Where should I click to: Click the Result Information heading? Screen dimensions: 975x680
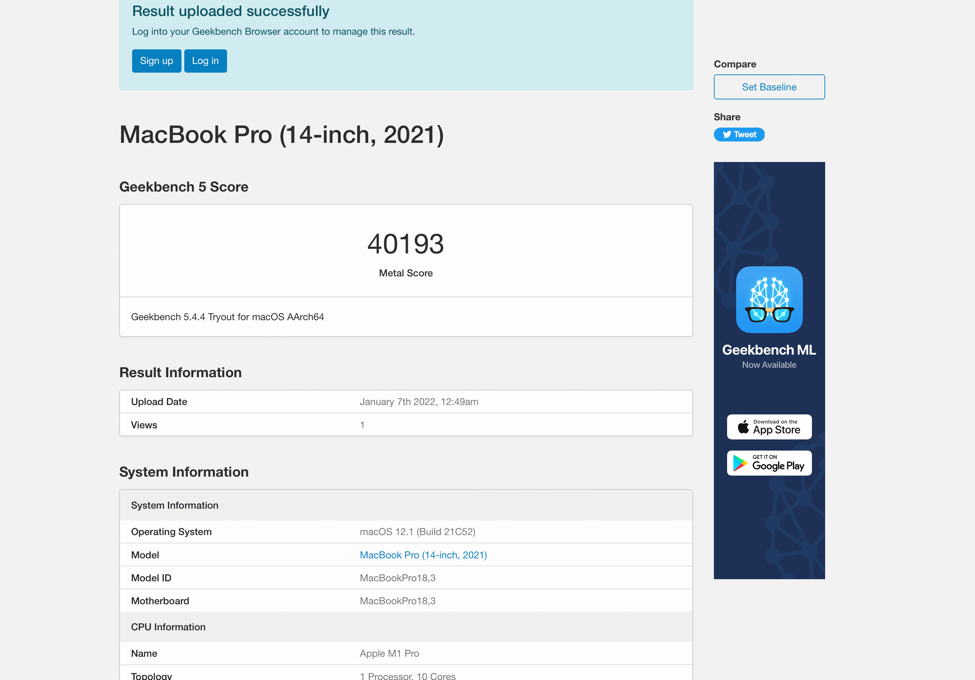180,372
